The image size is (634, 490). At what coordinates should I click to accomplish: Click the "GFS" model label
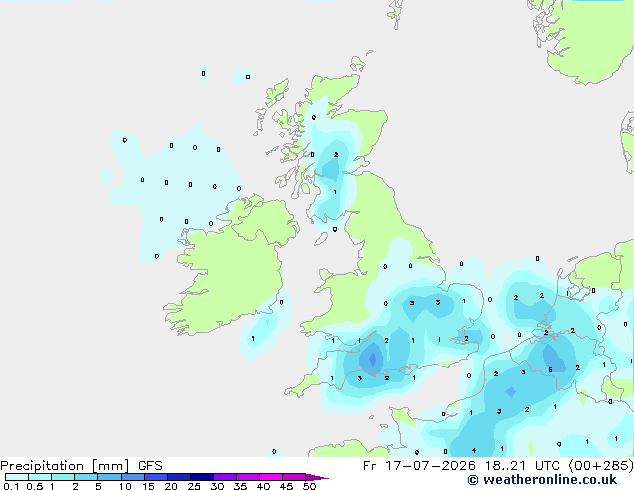coord(150,466)
